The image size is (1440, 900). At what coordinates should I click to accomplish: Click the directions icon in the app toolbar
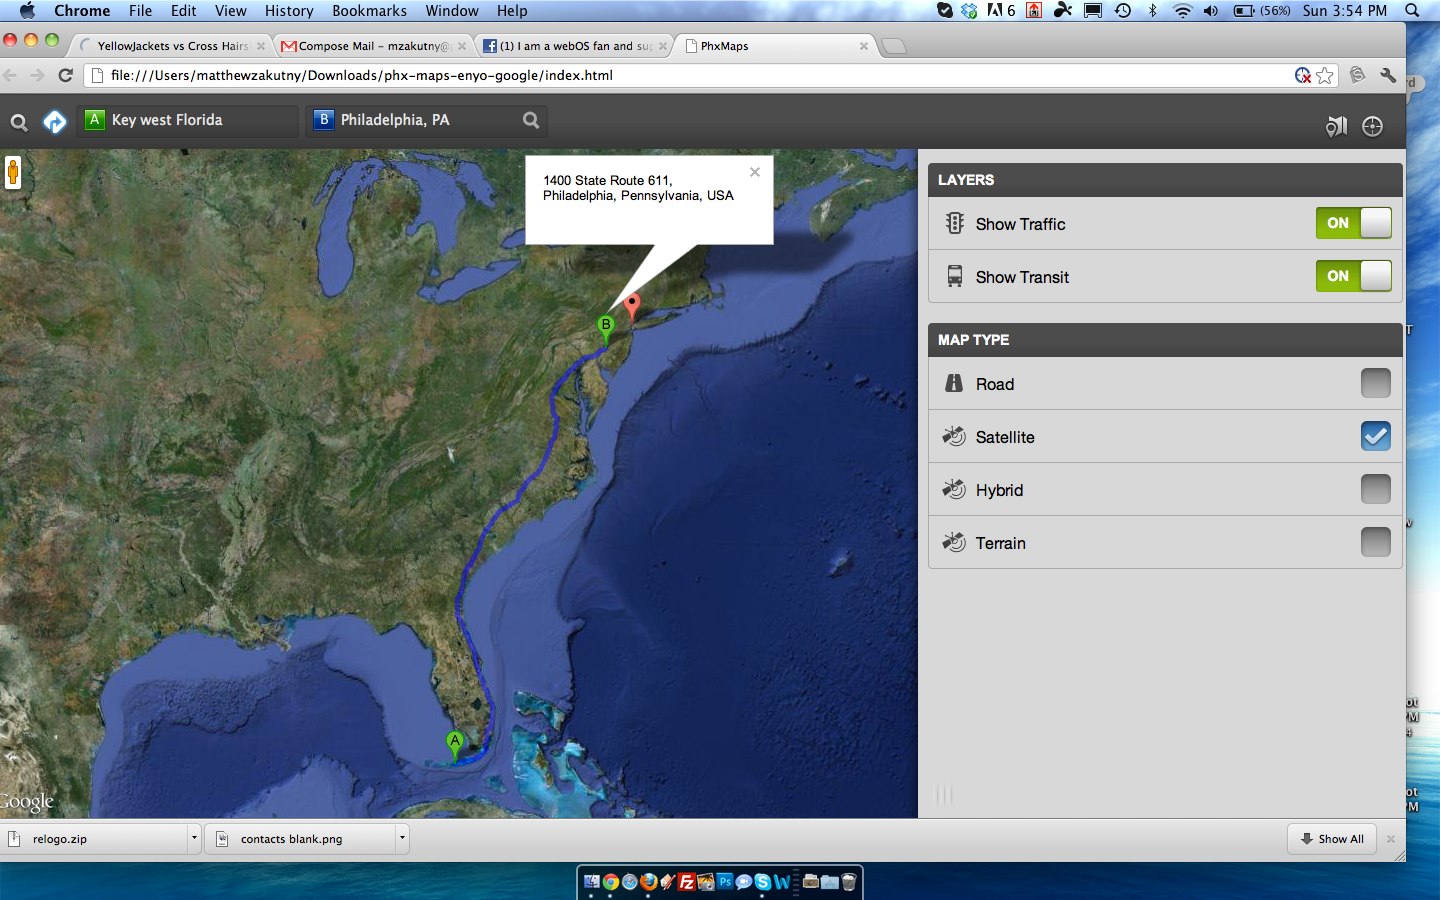55,122
